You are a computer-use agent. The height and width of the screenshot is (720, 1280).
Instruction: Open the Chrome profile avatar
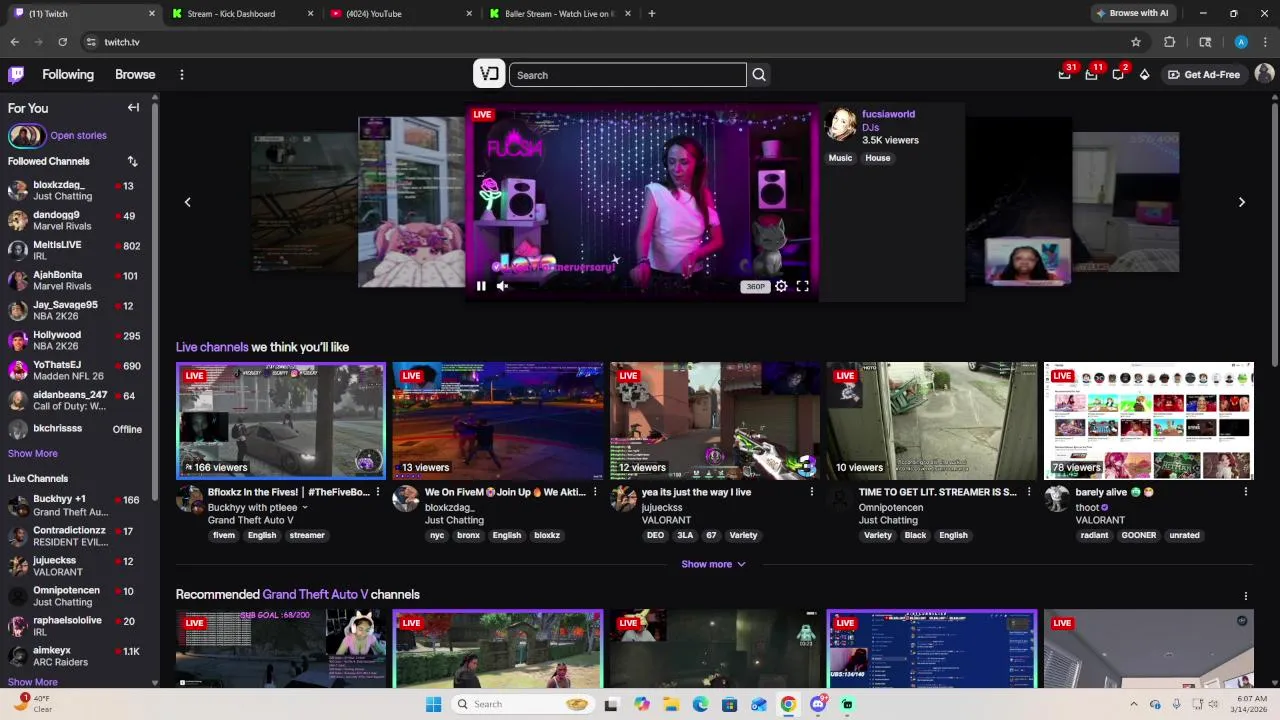point(1241,42)
